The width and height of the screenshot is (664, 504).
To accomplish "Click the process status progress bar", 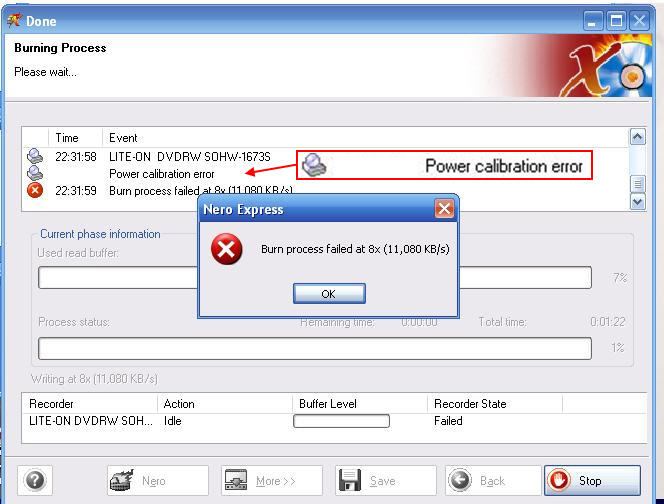I will pos(315,348).
